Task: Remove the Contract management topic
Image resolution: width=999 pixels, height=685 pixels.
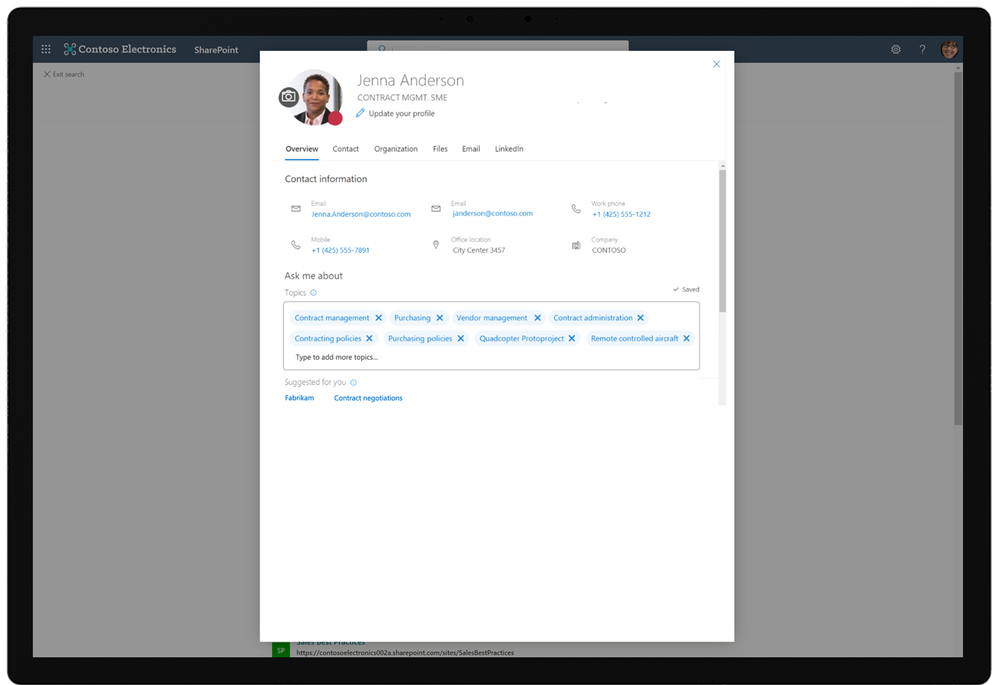Action: click(378, 318)
